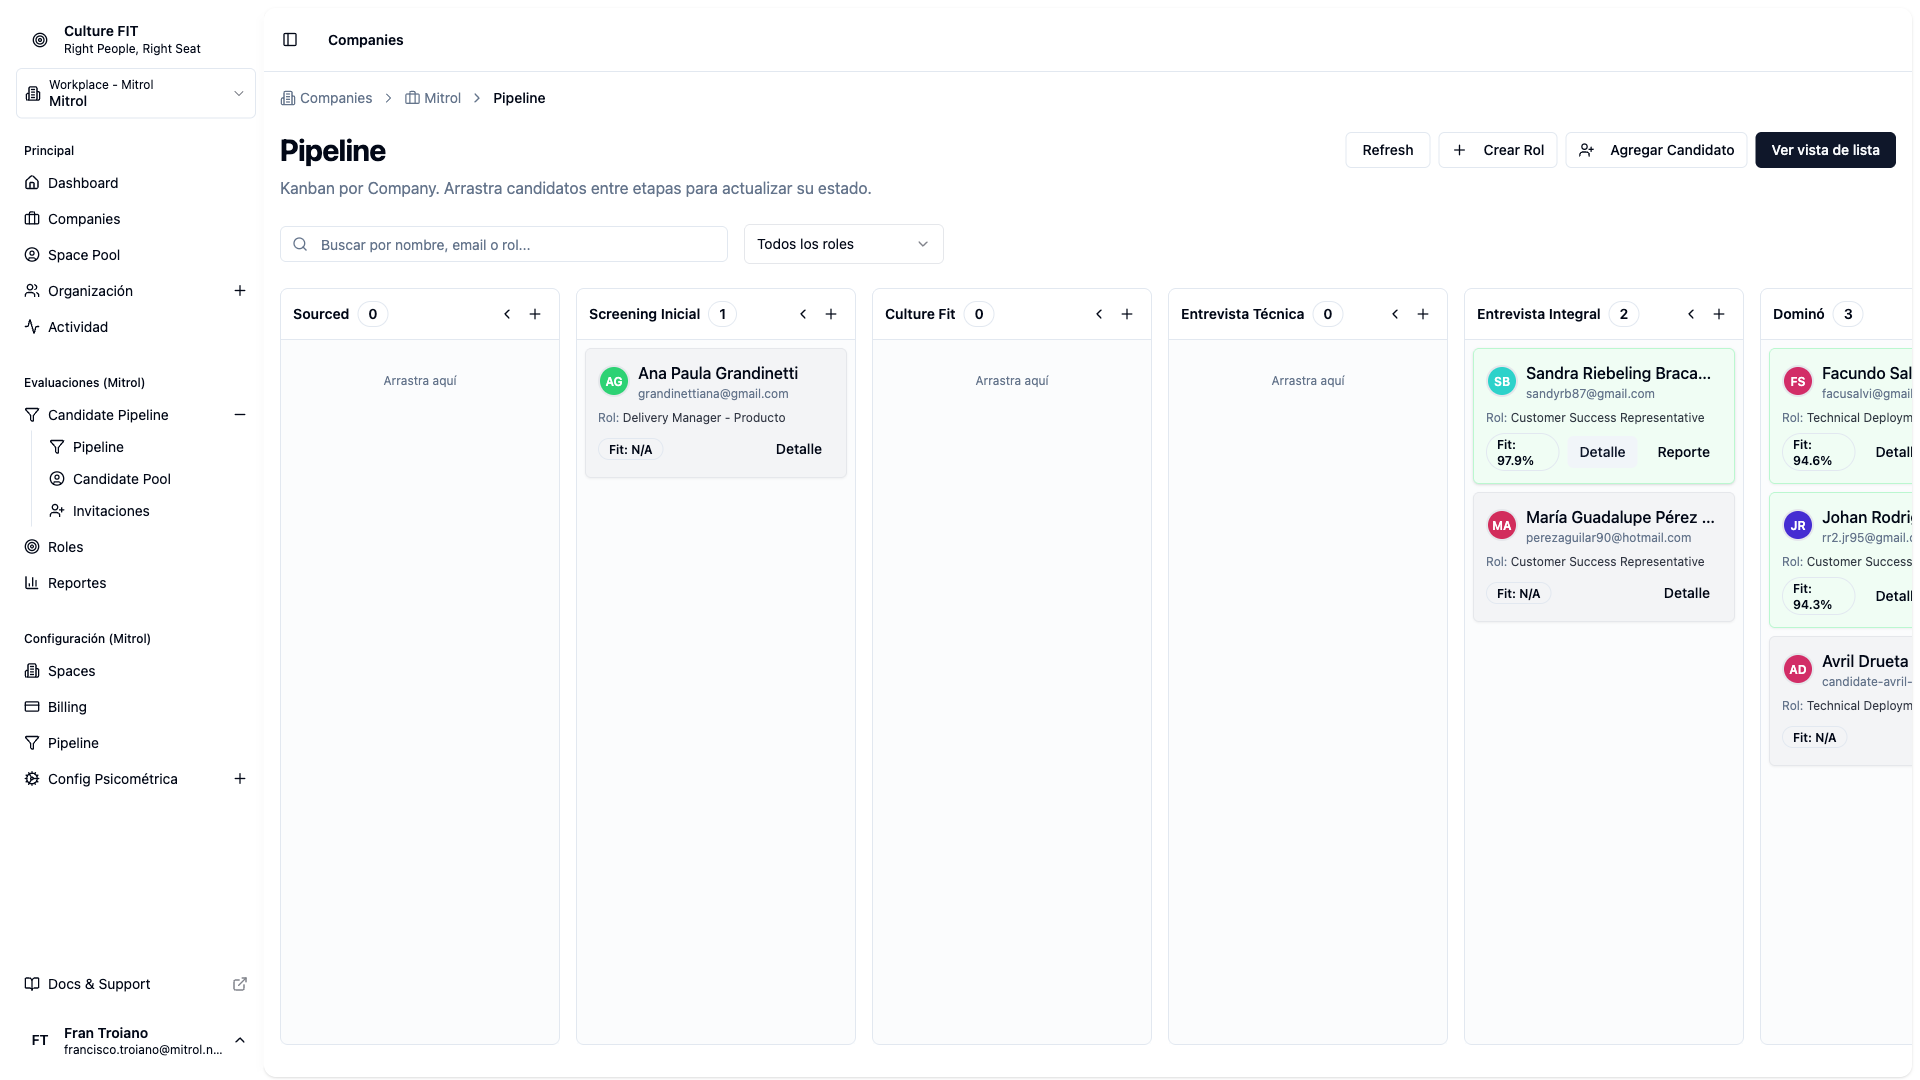Navigate to Companies via breadcrumb

336,98
